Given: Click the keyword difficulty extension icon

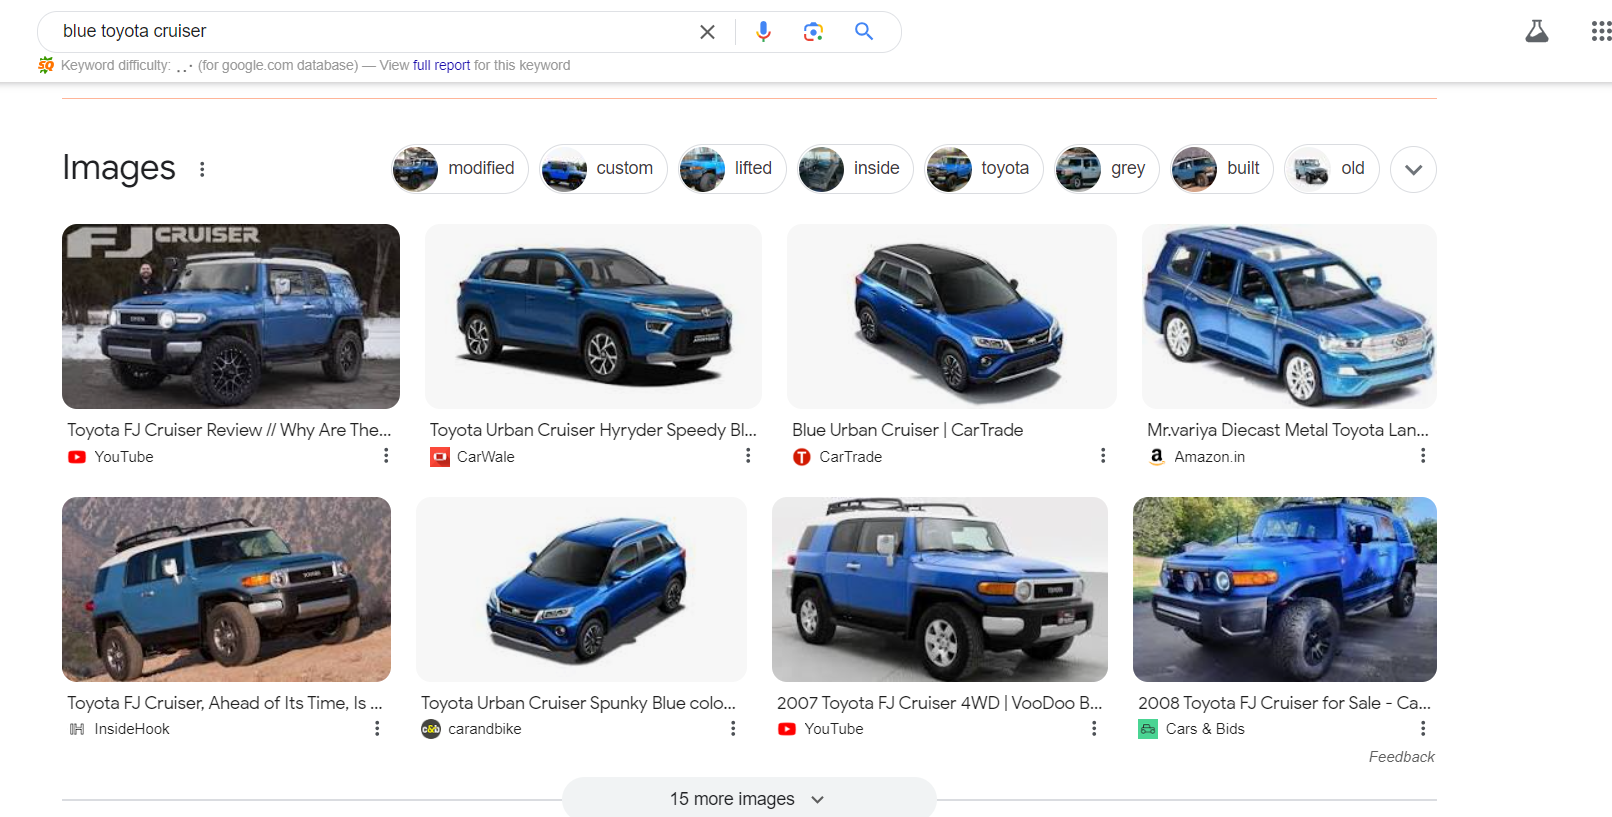Looking at the screenshot, I should pyautogui.click(x=46, y=65).
